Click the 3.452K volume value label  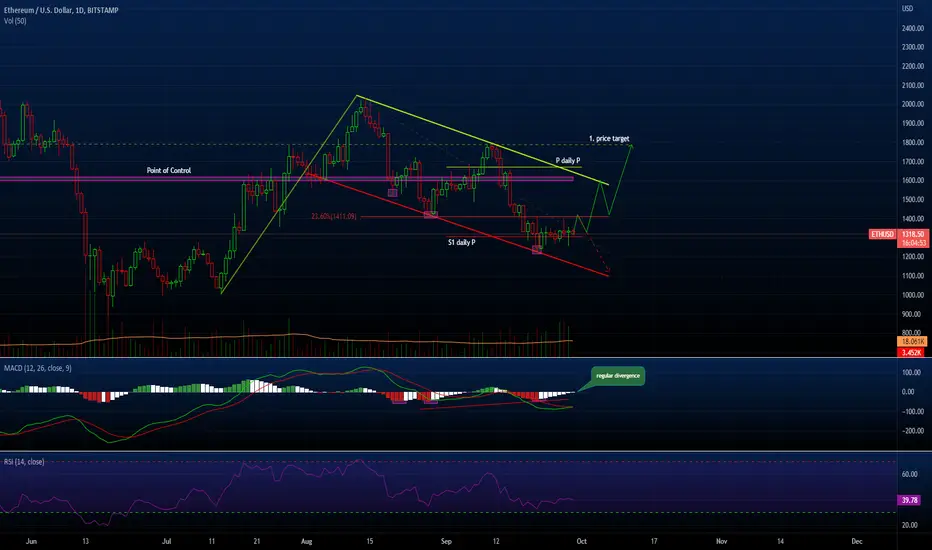pyautogui.click(x=912, y=352)
